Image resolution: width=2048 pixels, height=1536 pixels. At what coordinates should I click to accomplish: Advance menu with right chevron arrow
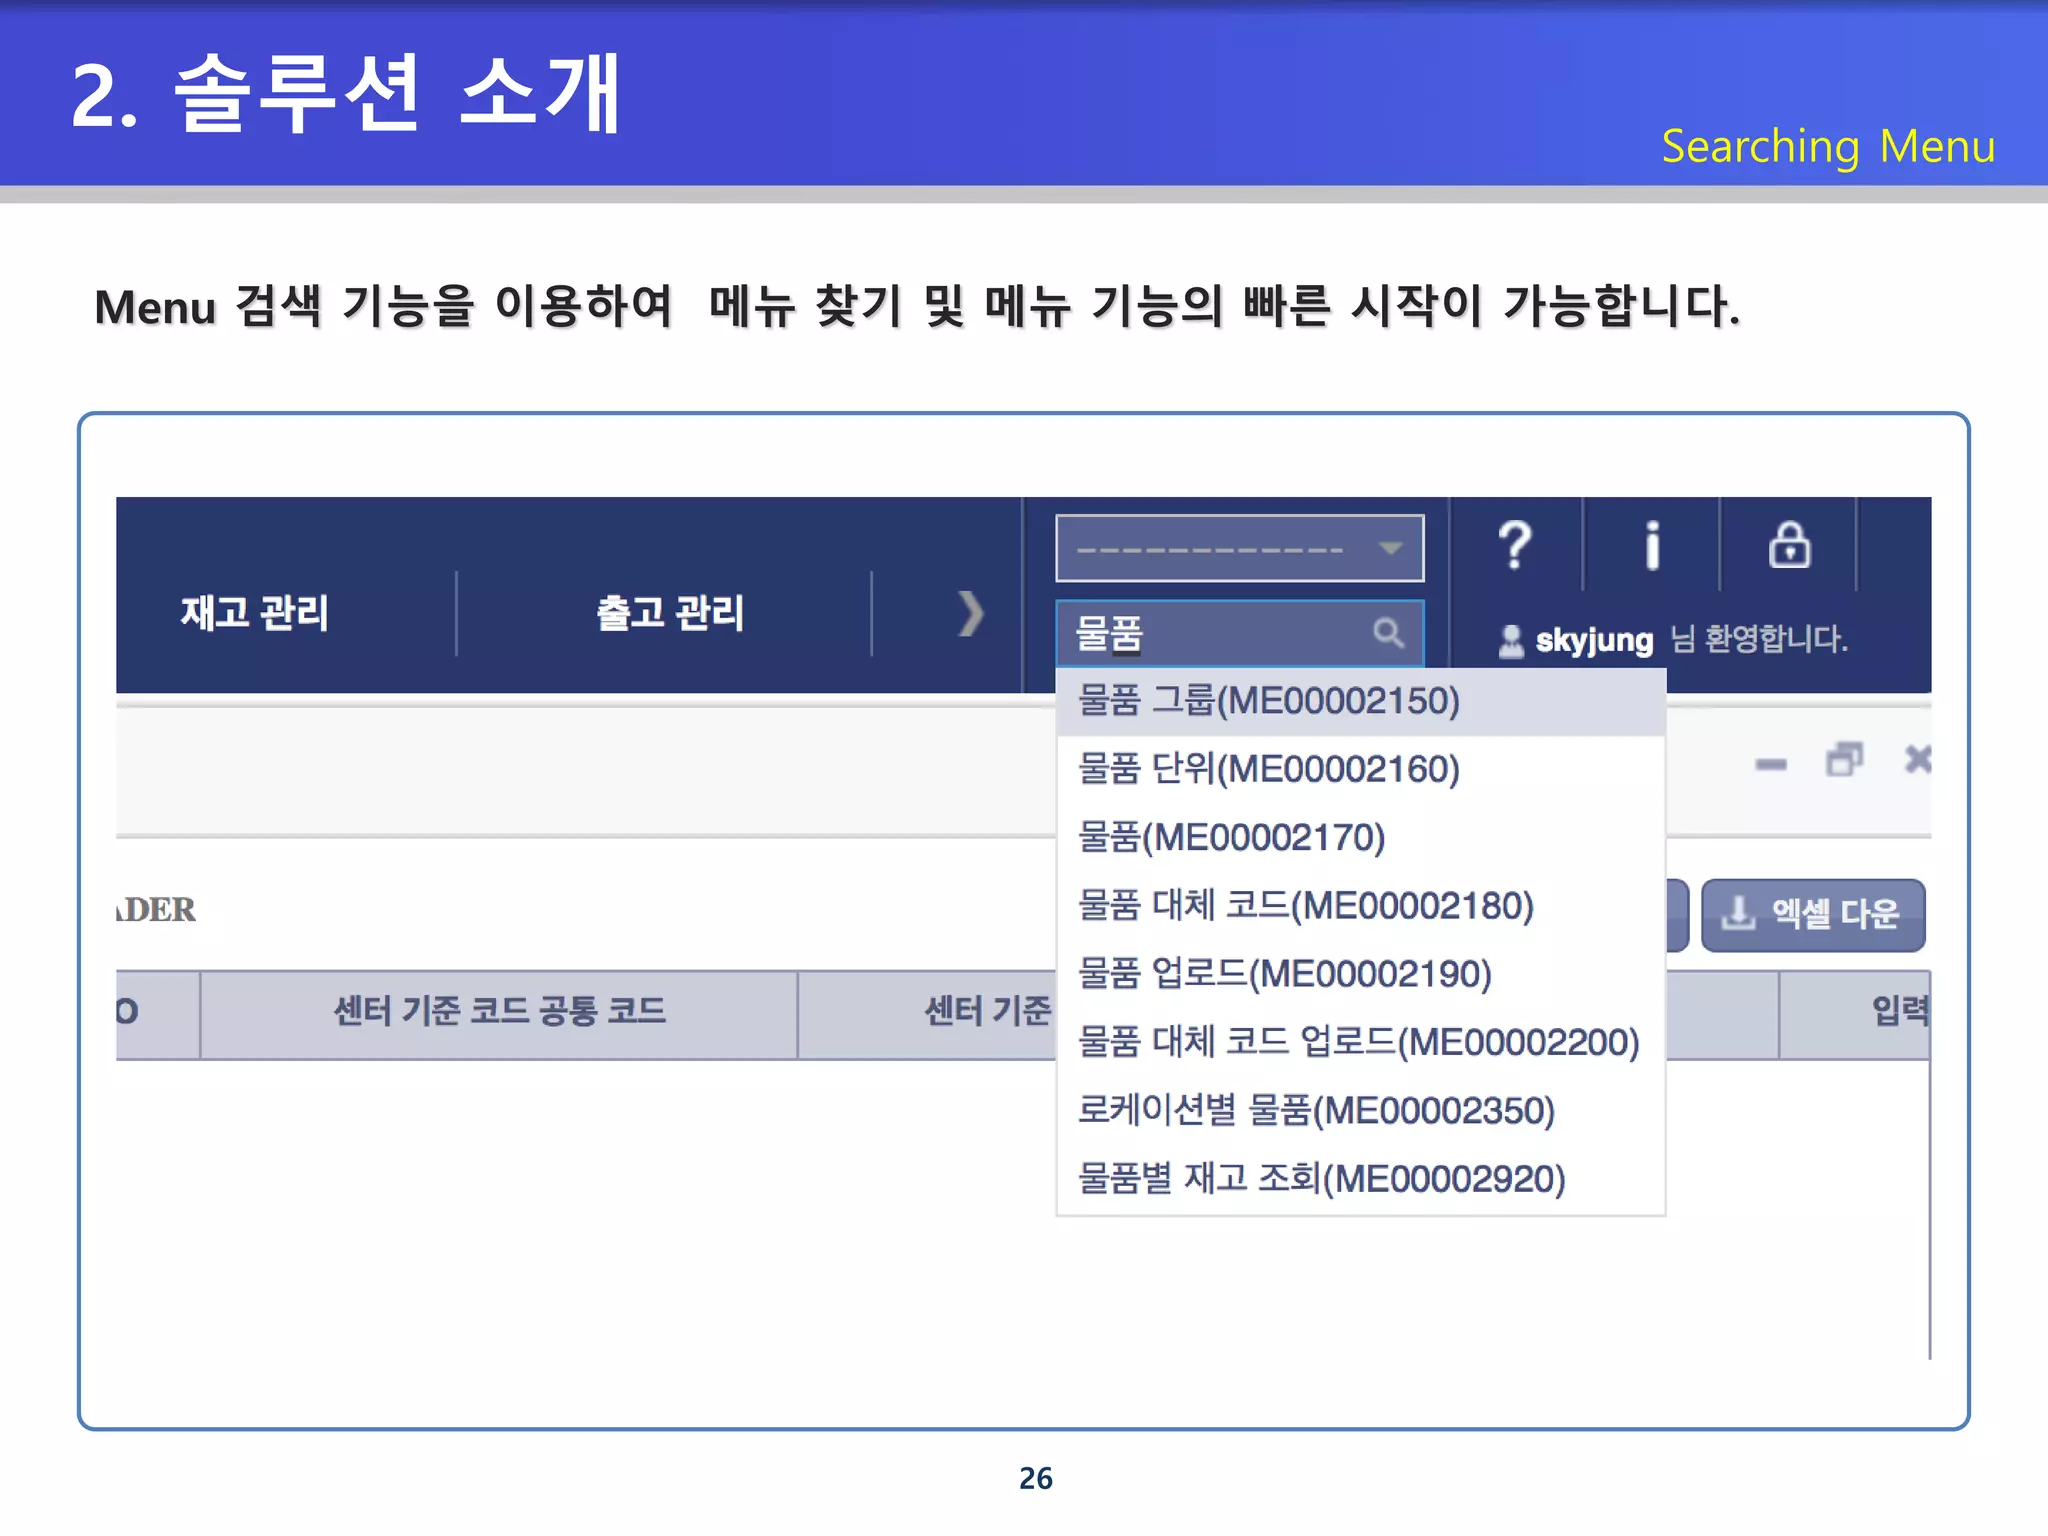pyautogui.click(x=970, y=613)
